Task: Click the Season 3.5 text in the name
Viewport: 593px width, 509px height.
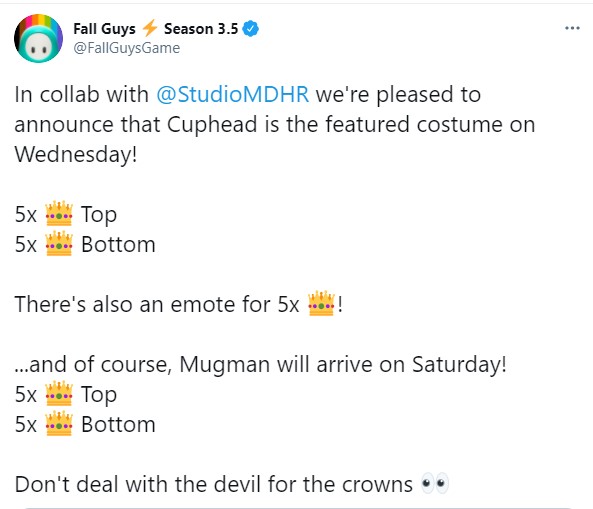Action: tap(201, 29)
